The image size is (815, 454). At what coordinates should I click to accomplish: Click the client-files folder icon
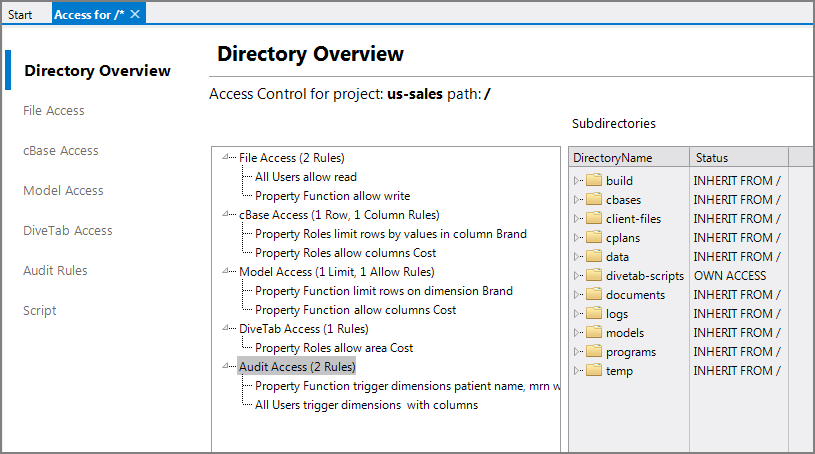tap(594, 218)
